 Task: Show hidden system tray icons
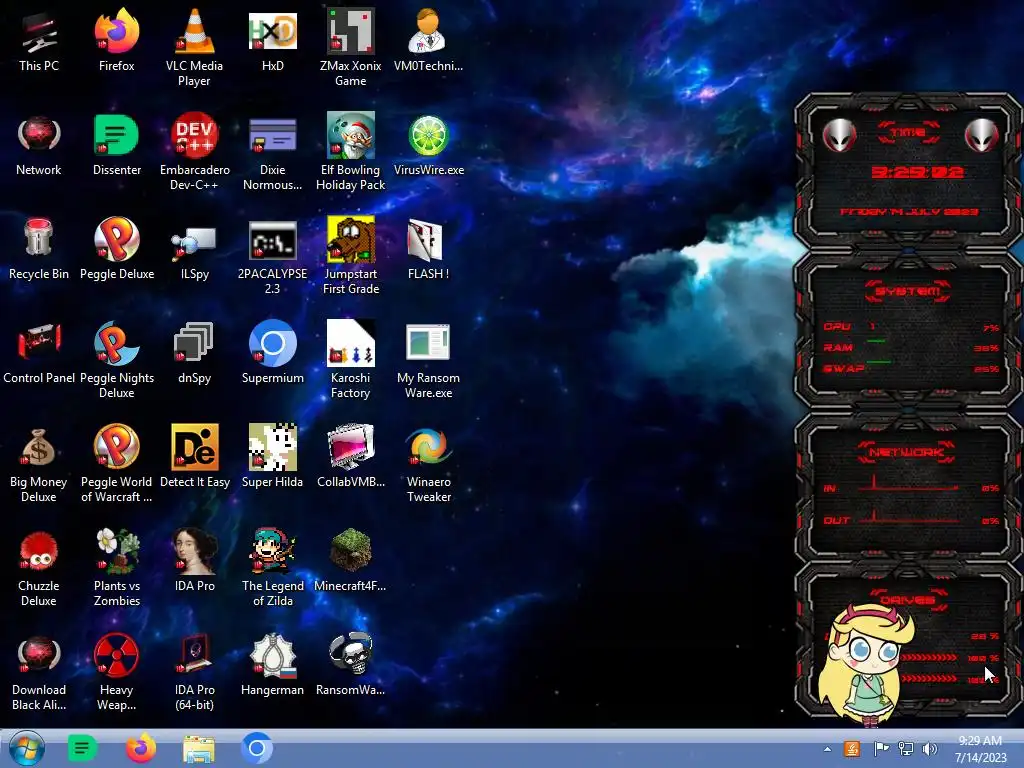[x=827, y=749]
